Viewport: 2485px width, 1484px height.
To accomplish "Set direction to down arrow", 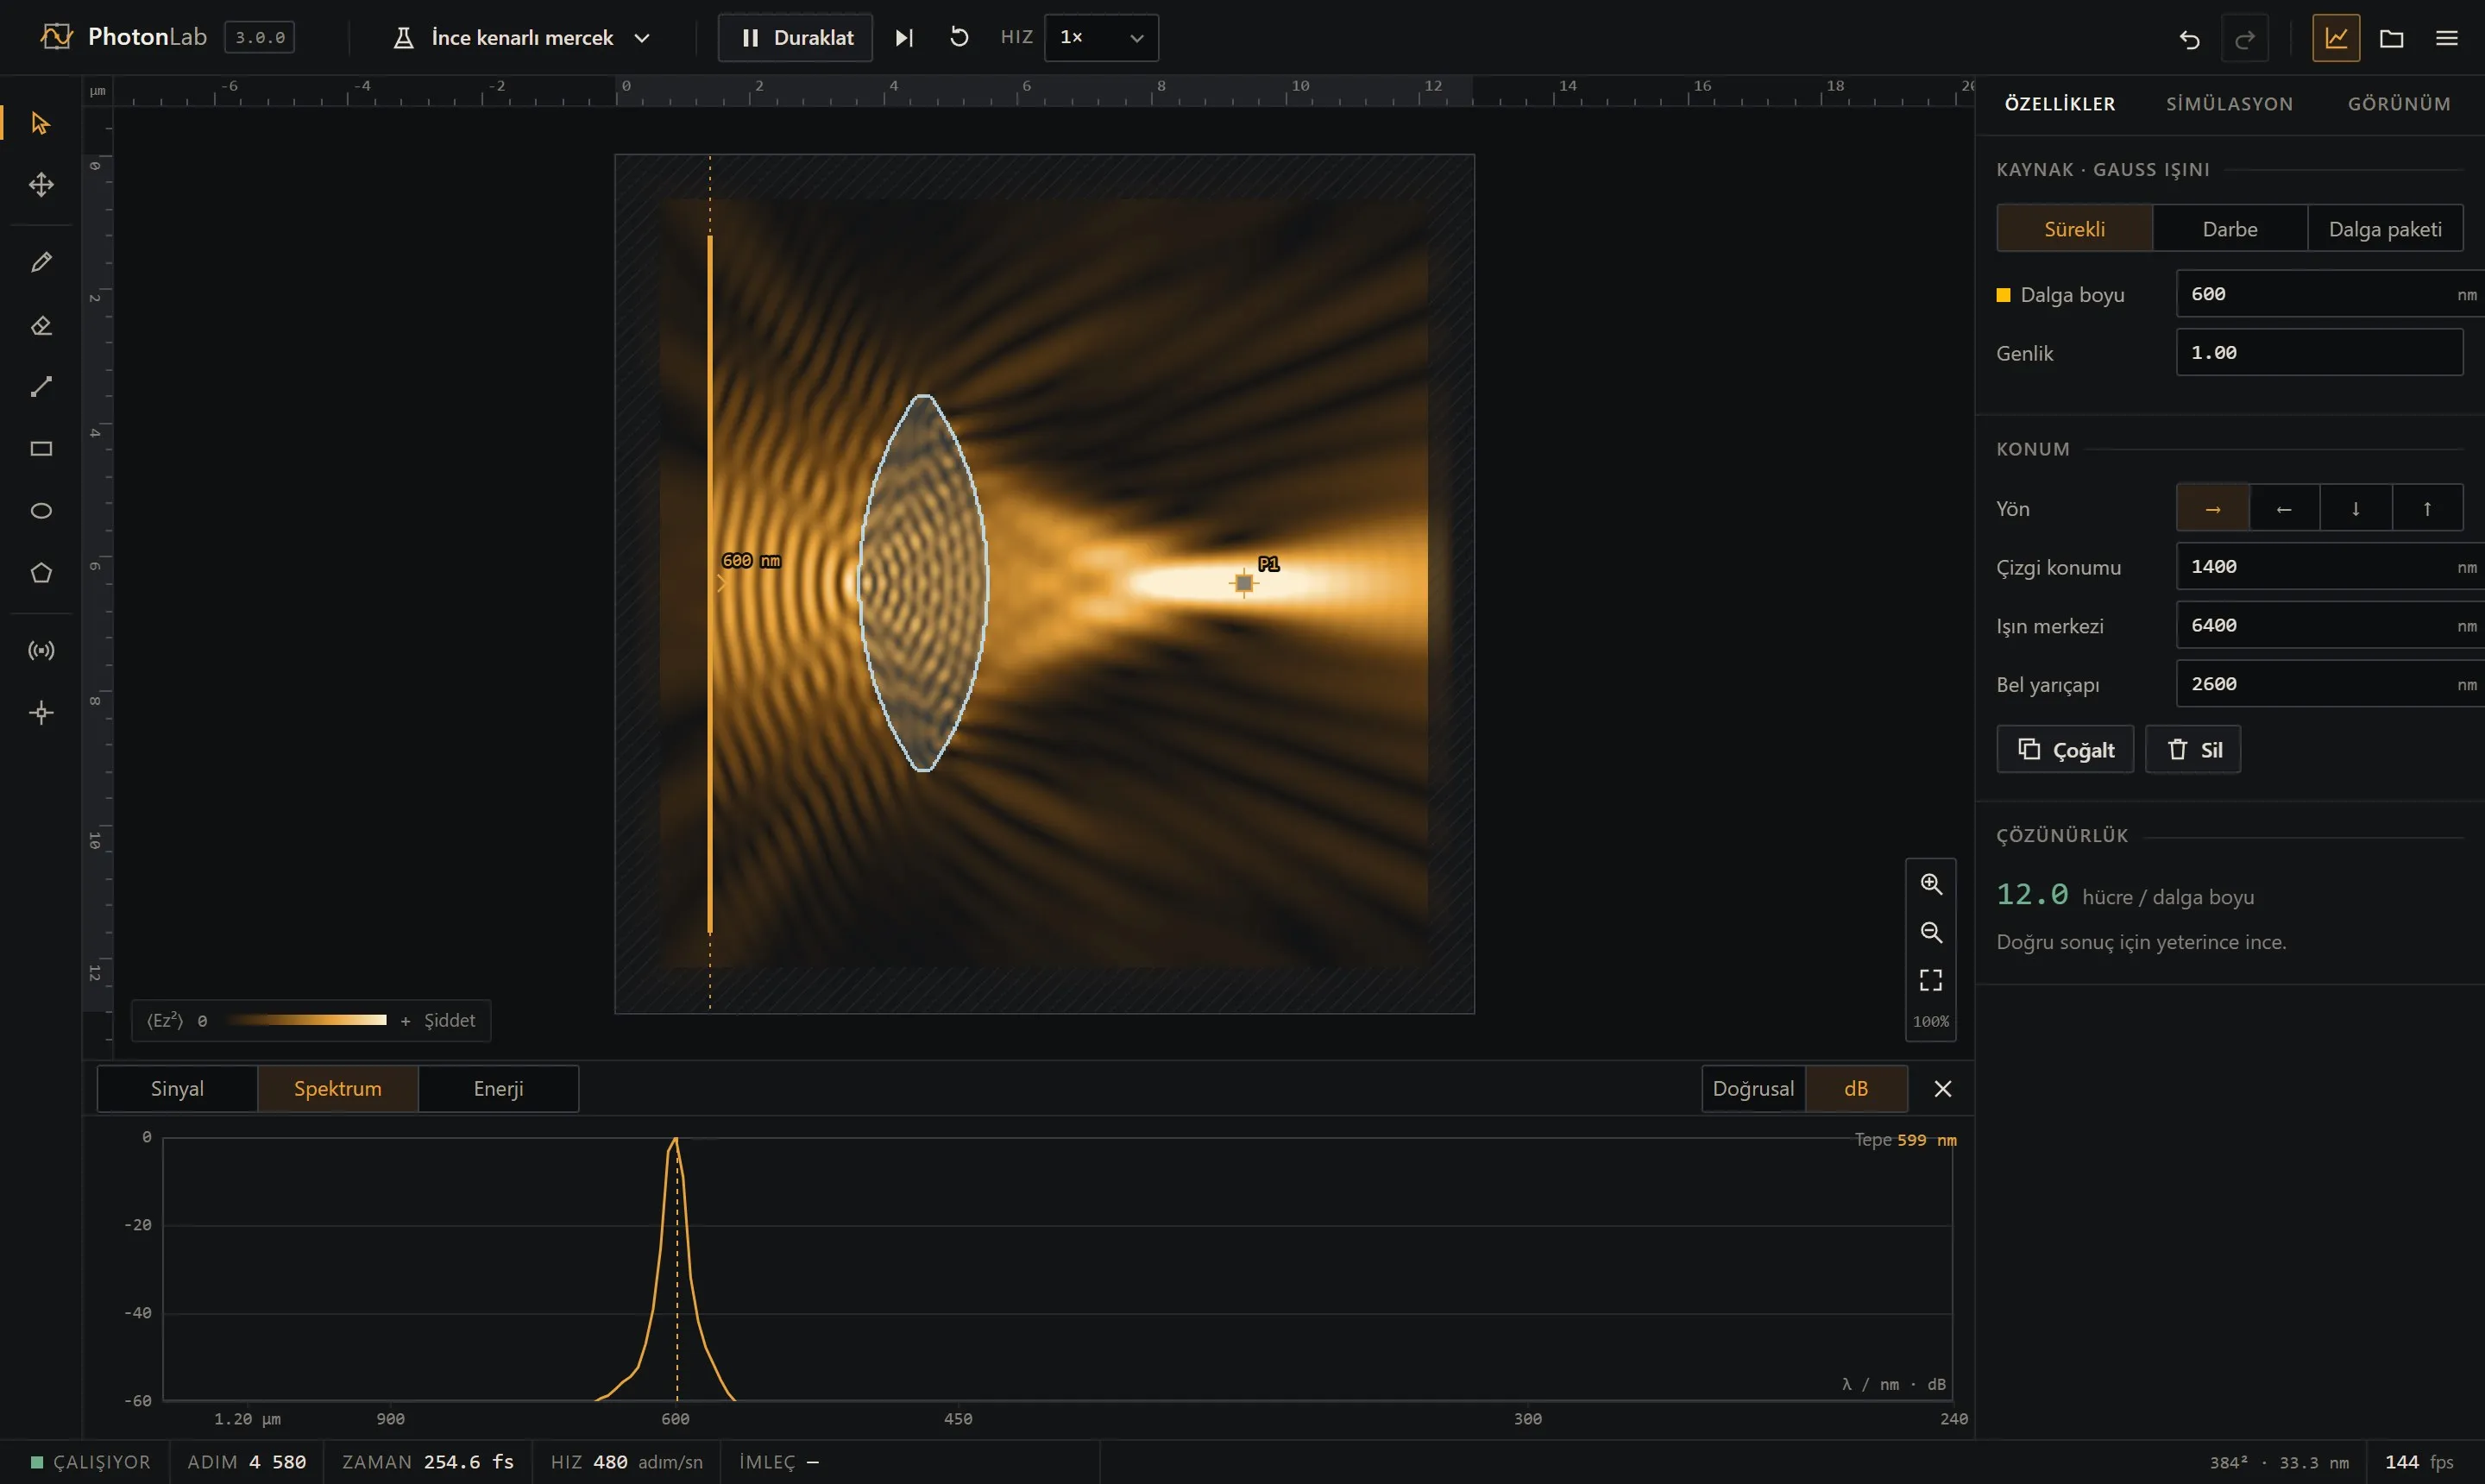I will tap(2356, 509).
